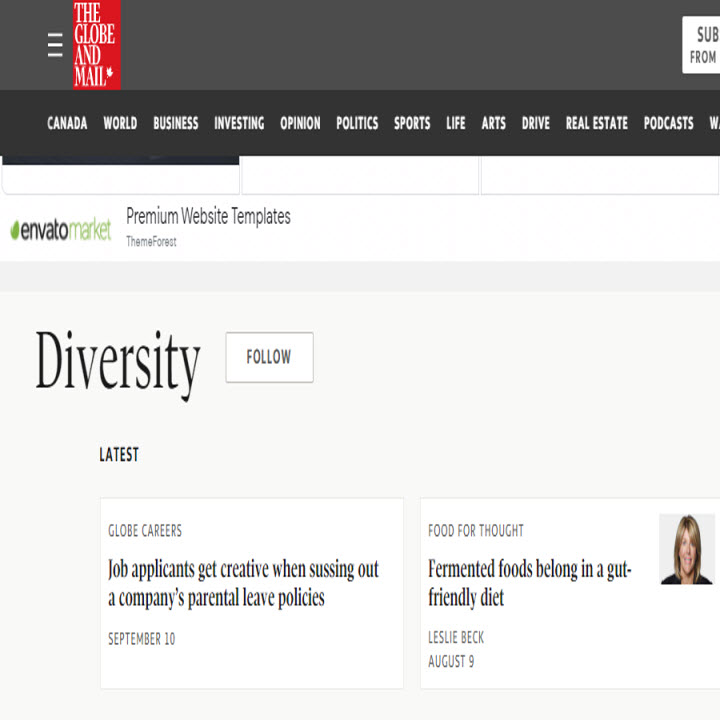
Task: Go to the Canada section
Action: pyautogui.click(x=67, y=123)
